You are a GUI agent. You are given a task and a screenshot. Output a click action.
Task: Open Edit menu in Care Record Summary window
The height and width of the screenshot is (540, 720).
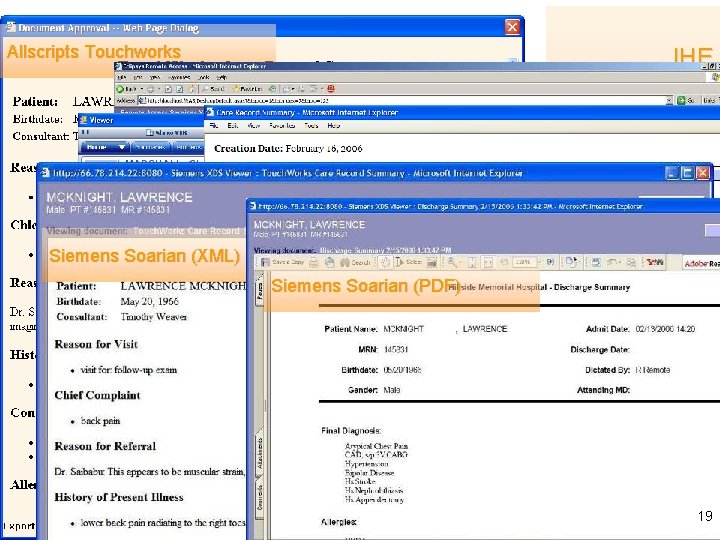[233, 125]
